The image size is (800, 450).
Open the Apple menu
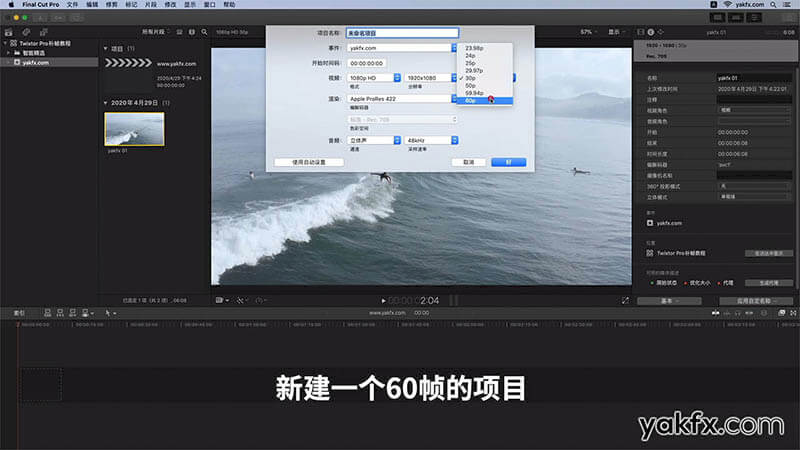11,4
